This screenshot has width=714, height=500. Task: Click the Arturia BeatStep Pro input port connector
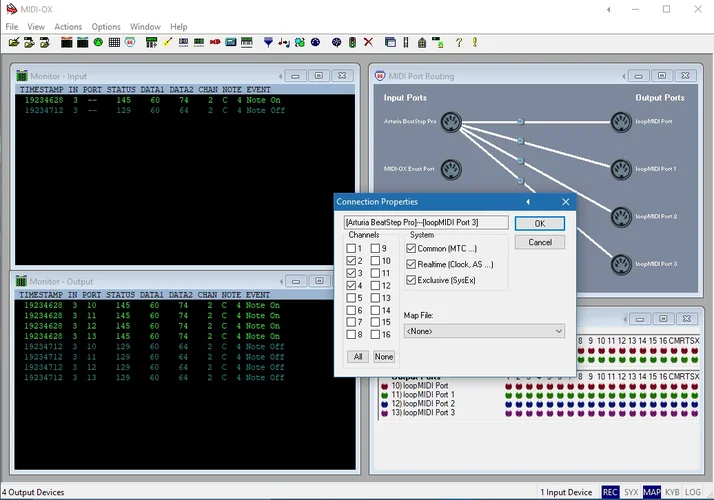(x=451, y=122)
